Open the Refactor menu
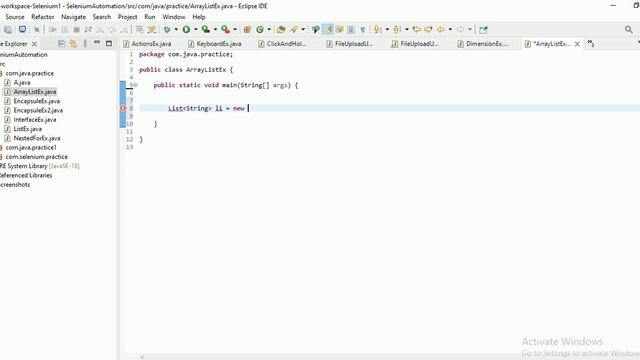 43,17
